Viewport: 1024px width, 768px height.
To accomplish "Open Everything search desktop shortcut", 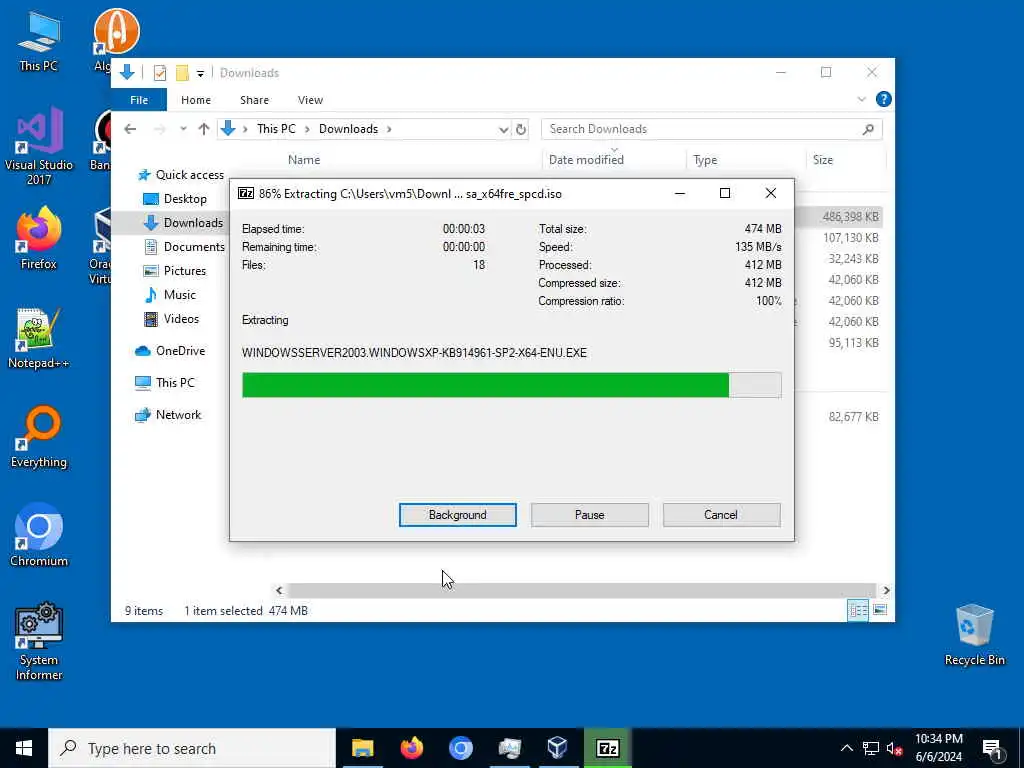I will (39, 438).
